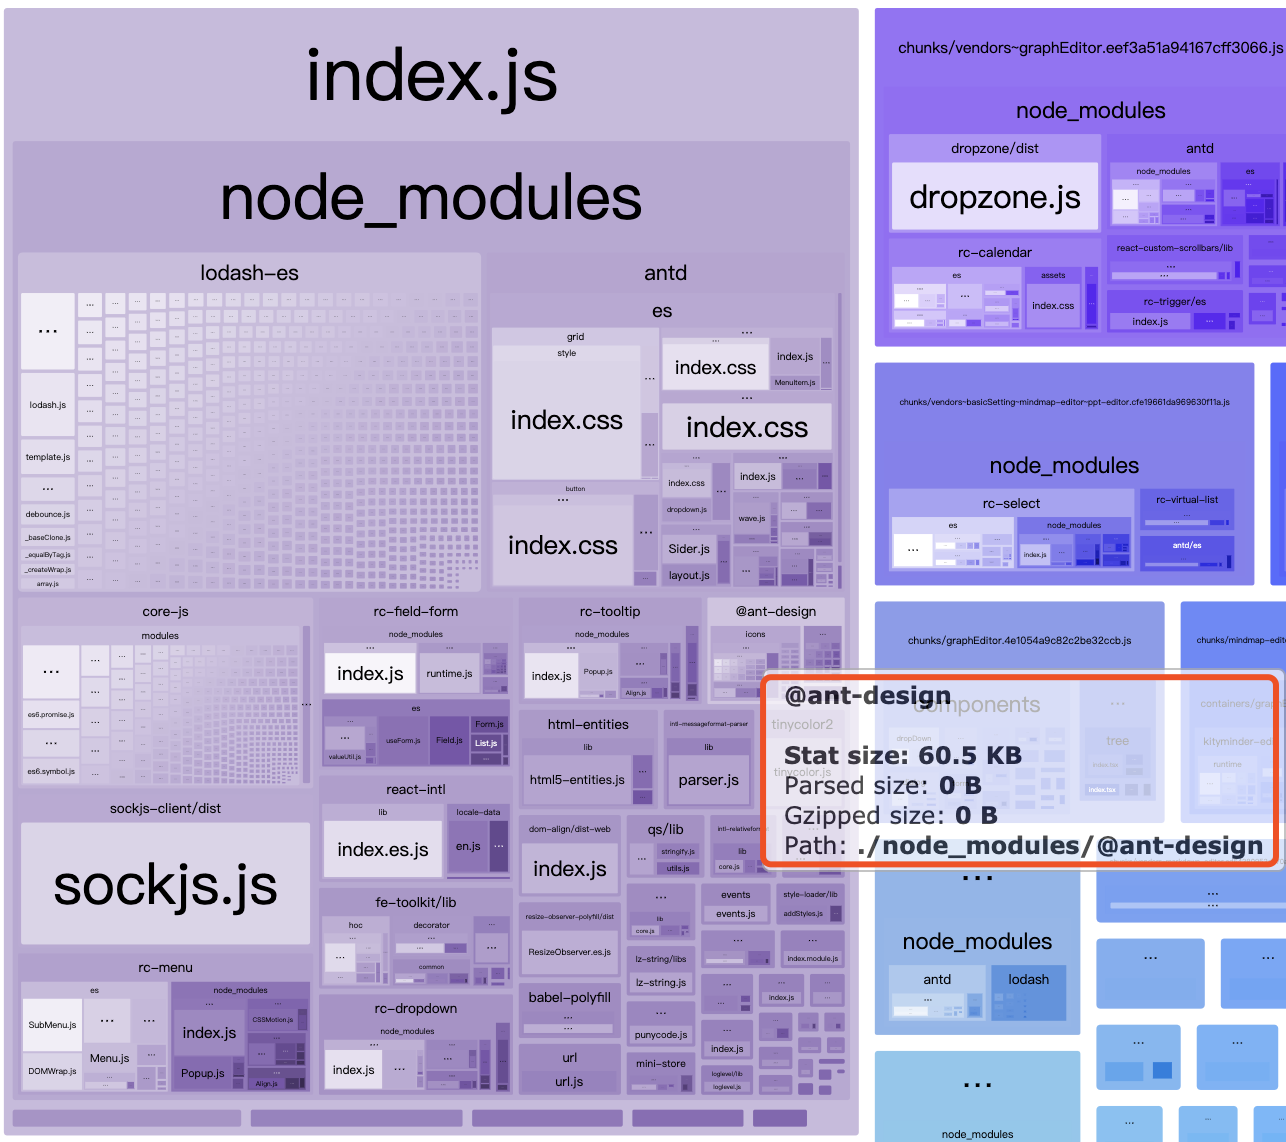Select the en.js locale-data block

[468, 846]
